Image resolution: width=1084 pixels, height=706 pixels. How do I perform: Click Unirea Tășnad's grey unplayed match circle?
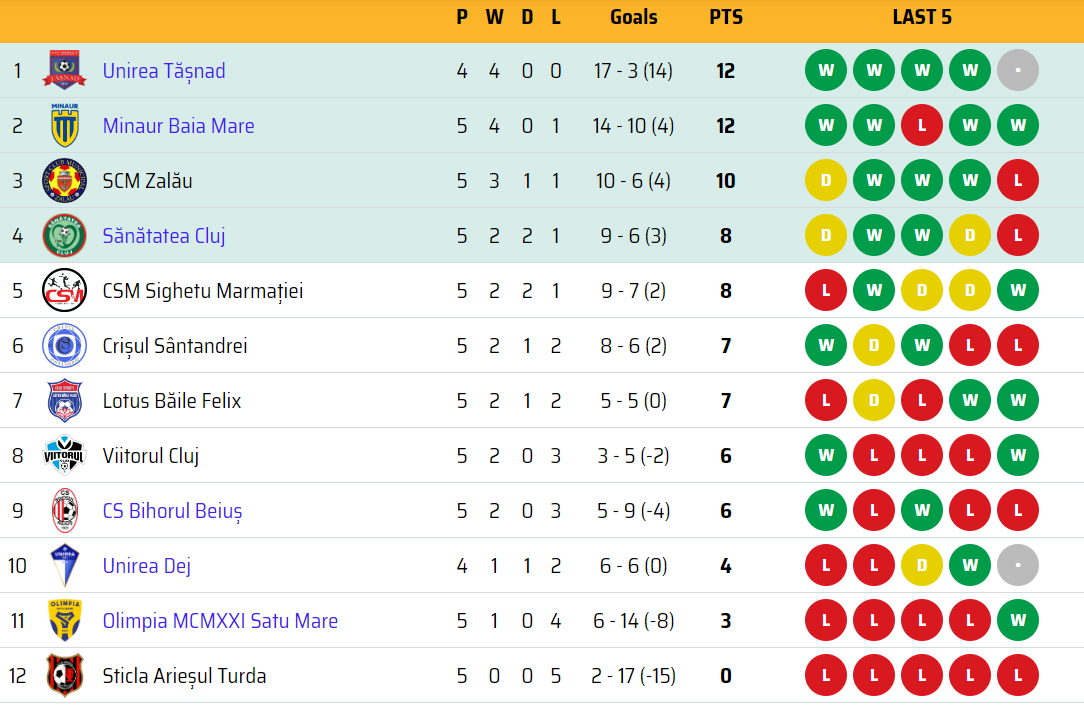tap(1018, 71)
